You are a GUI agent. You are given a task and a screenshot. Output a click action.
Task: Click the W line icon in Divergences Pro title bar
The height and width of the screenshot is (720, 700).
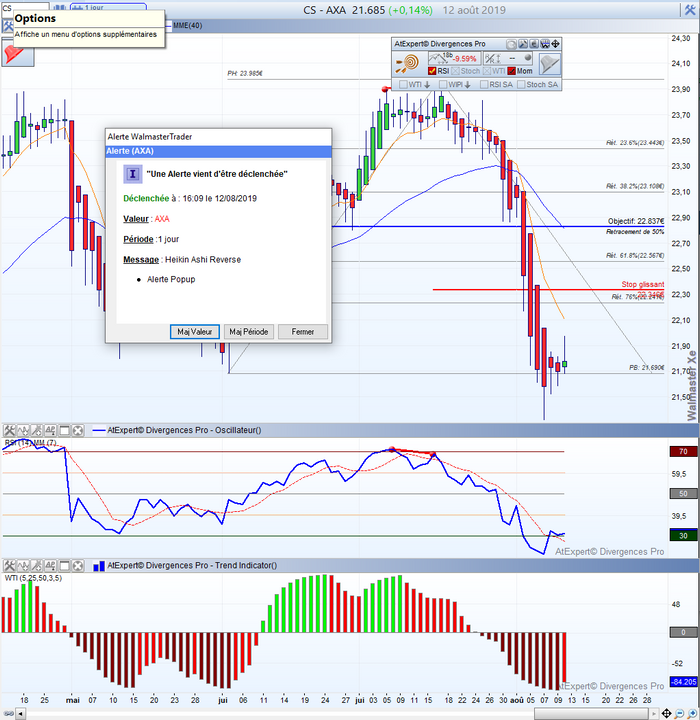click(x=545, y=44)
